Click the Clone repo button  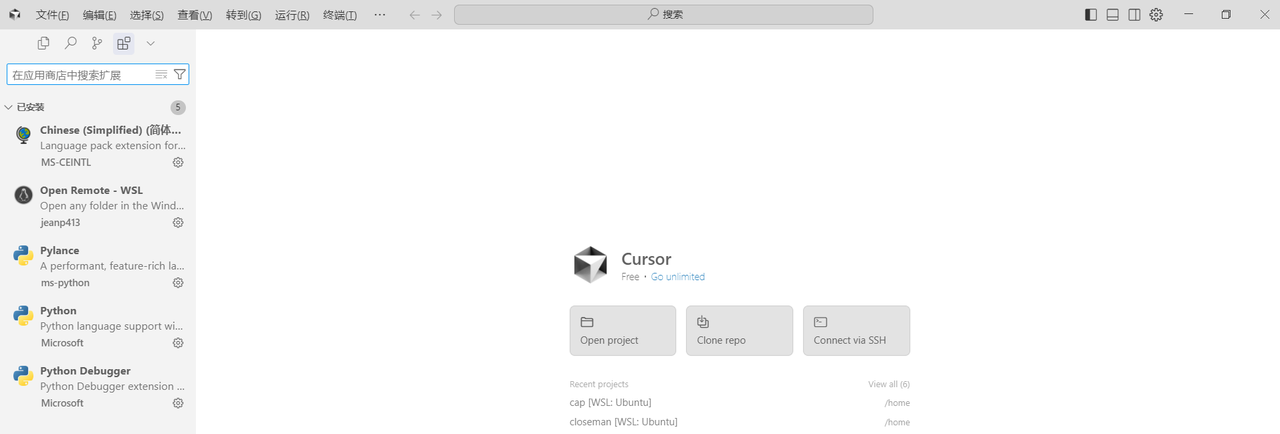tap(740, 331)
